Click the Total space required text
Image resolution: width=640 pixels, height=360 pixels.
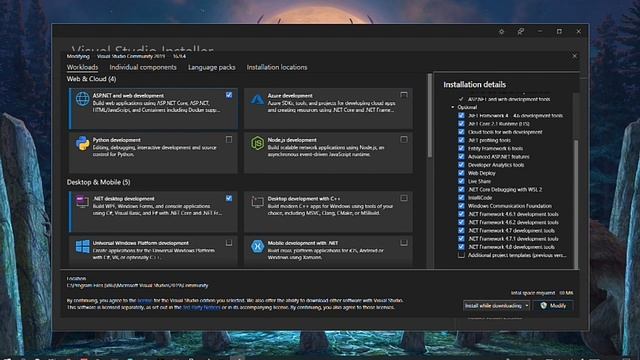pyautogui.click(x=533, y=293)
